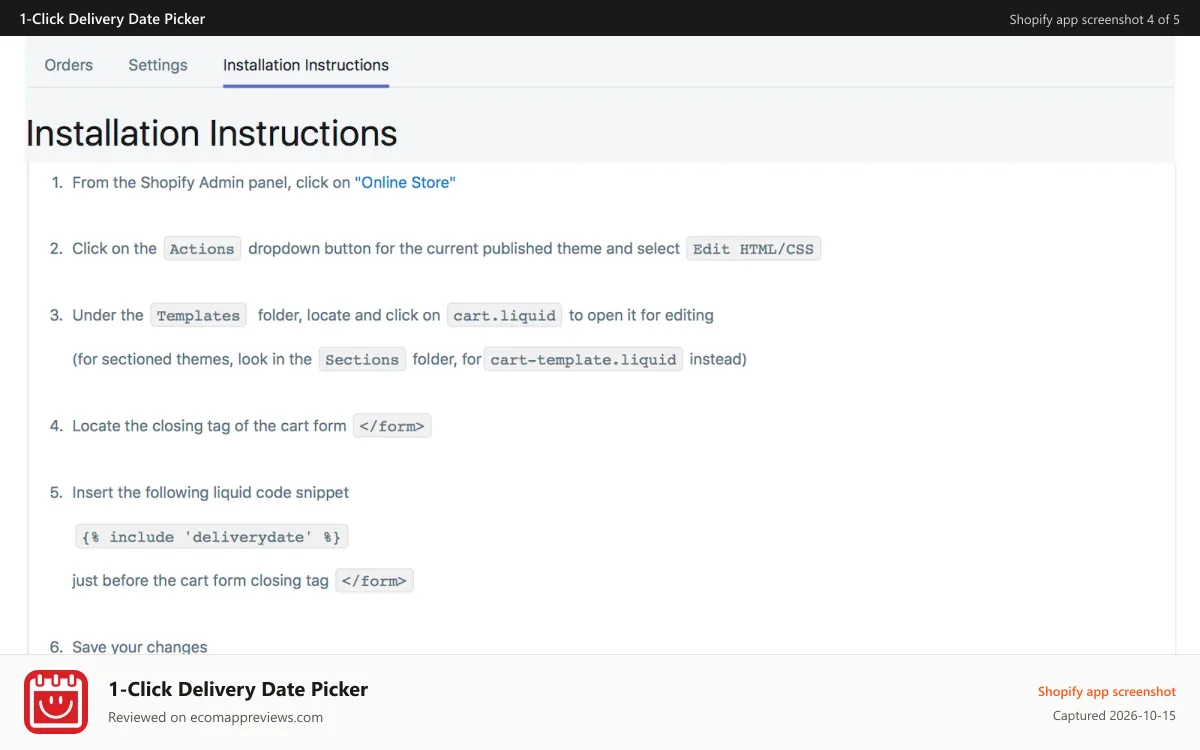Click the 1-Click Delivery Date Picker footer title

click(238, 689)
